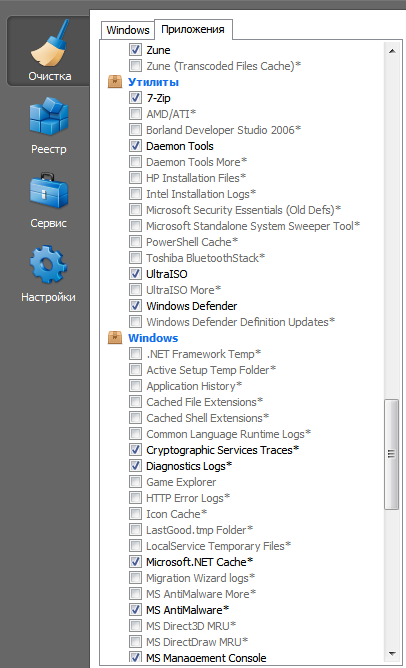Uncheck Diagnostics Logs checkbox

coord(135,466)
